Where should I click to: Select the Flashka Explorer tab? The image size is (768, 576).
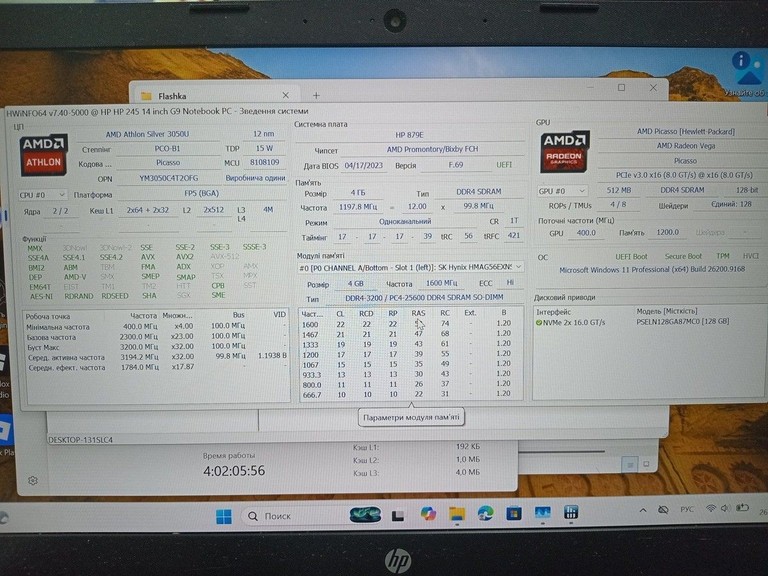[x=214, y=96]
